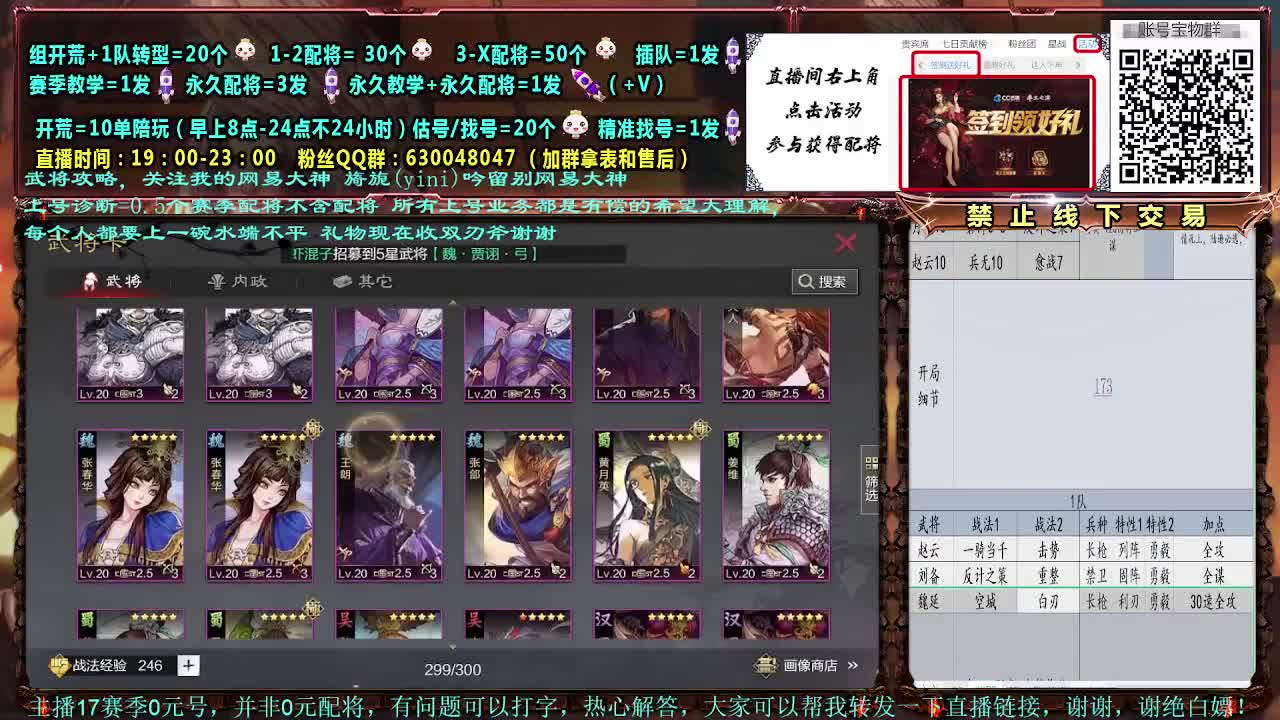Switch to the 其它 tab
The height and width of the screenshot is (720, 1280).
point(362,281)
